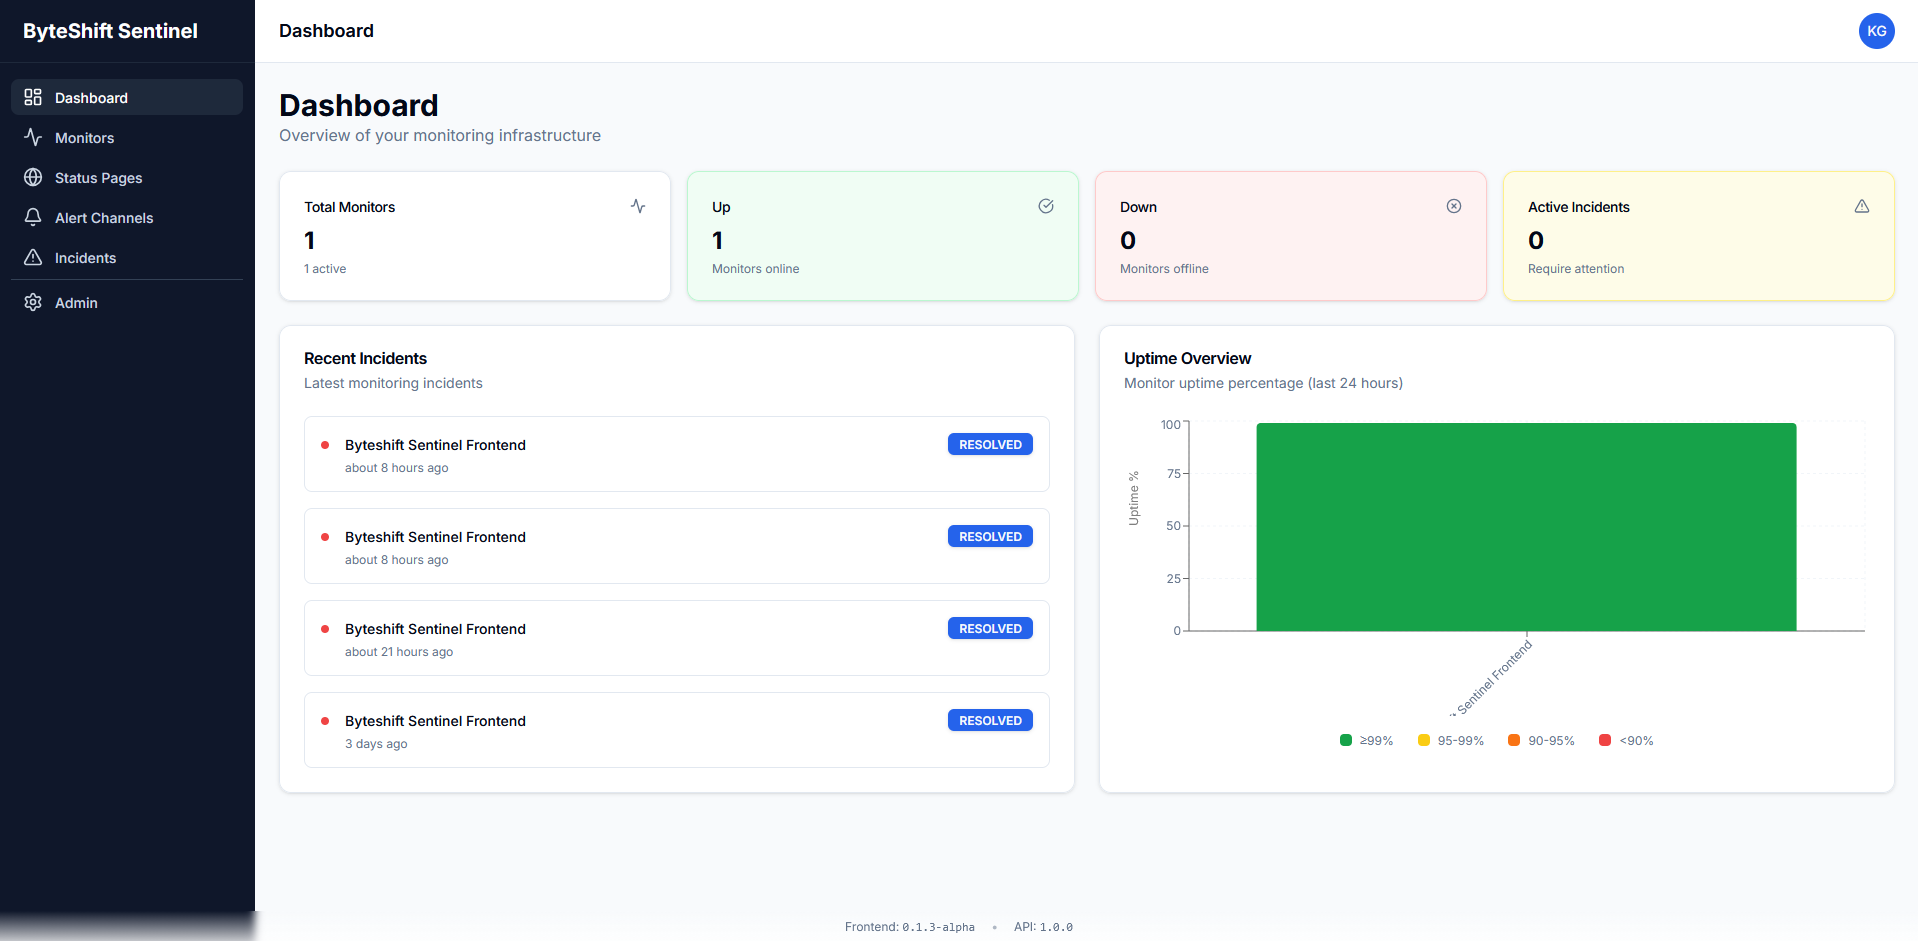Click the check-circle icon on the Up card

point(1046,206)
